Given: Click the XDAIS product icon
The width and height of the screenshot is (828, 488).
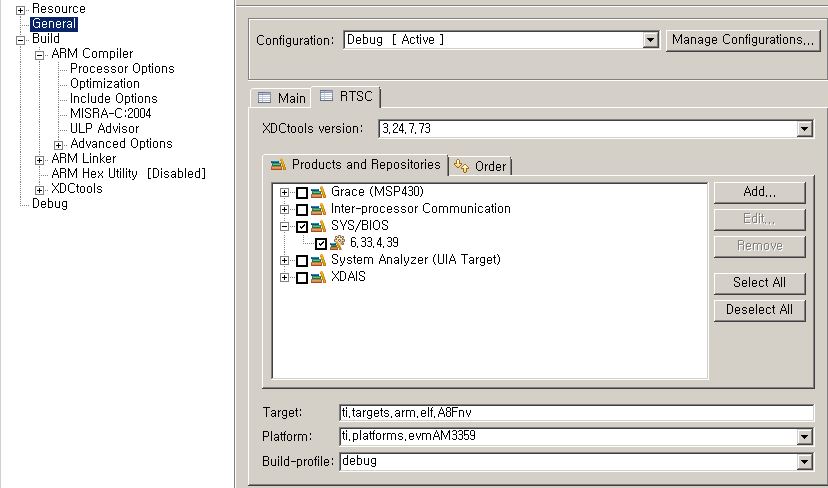Looking at the screenshot, I should [318, 277].
